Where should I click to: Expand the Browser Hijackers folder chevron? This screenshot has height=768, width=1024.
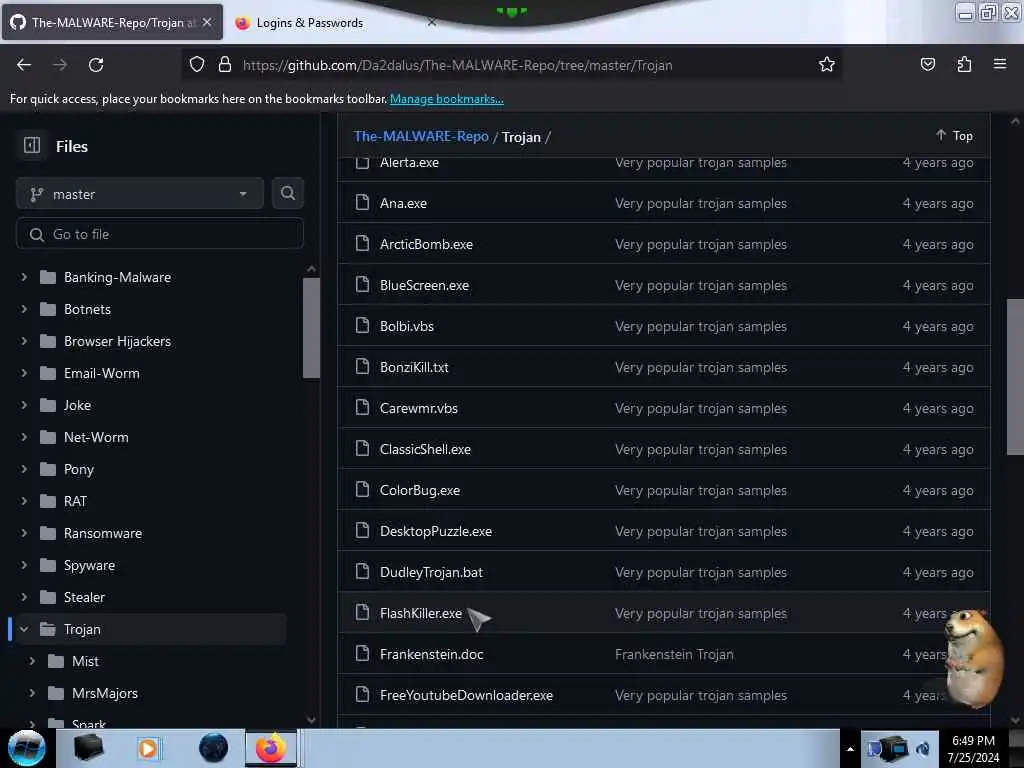point(24,341)
